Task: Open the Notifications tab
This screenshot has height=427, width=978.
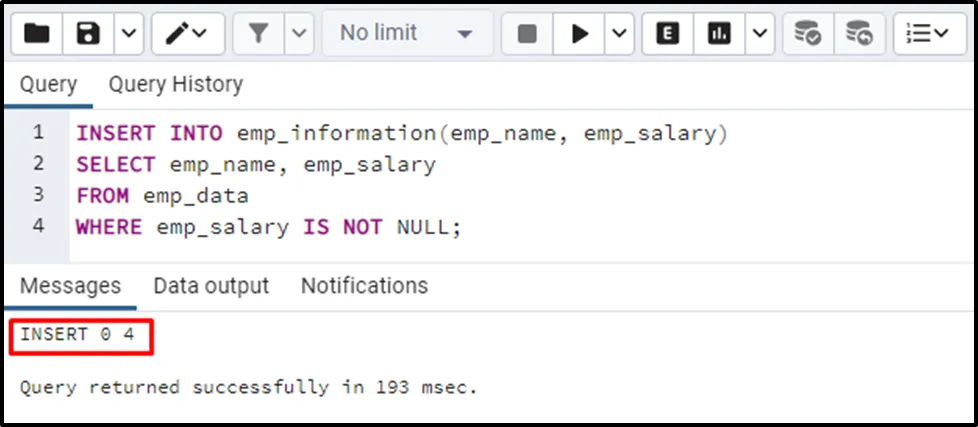Action: (364, 286)
